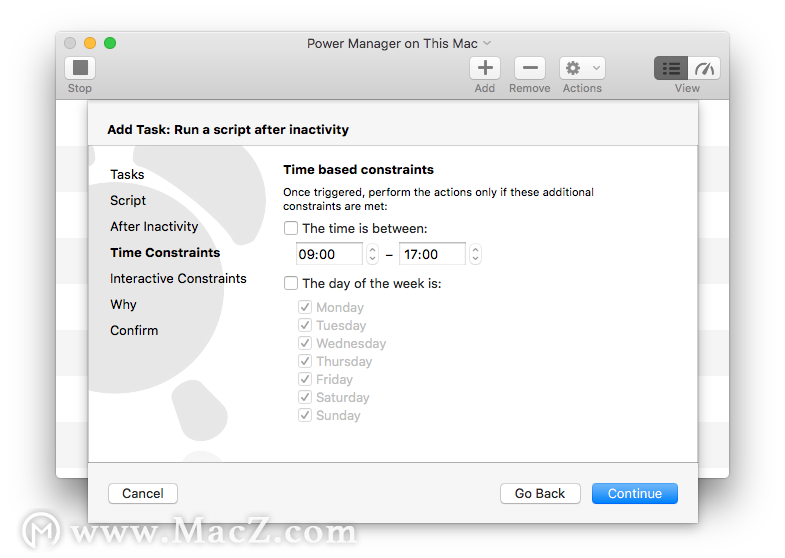The width and height of the screenshot is (785, 558).
Task: Enable 'The time is between' checkbox
Action: tap(291, 228)
